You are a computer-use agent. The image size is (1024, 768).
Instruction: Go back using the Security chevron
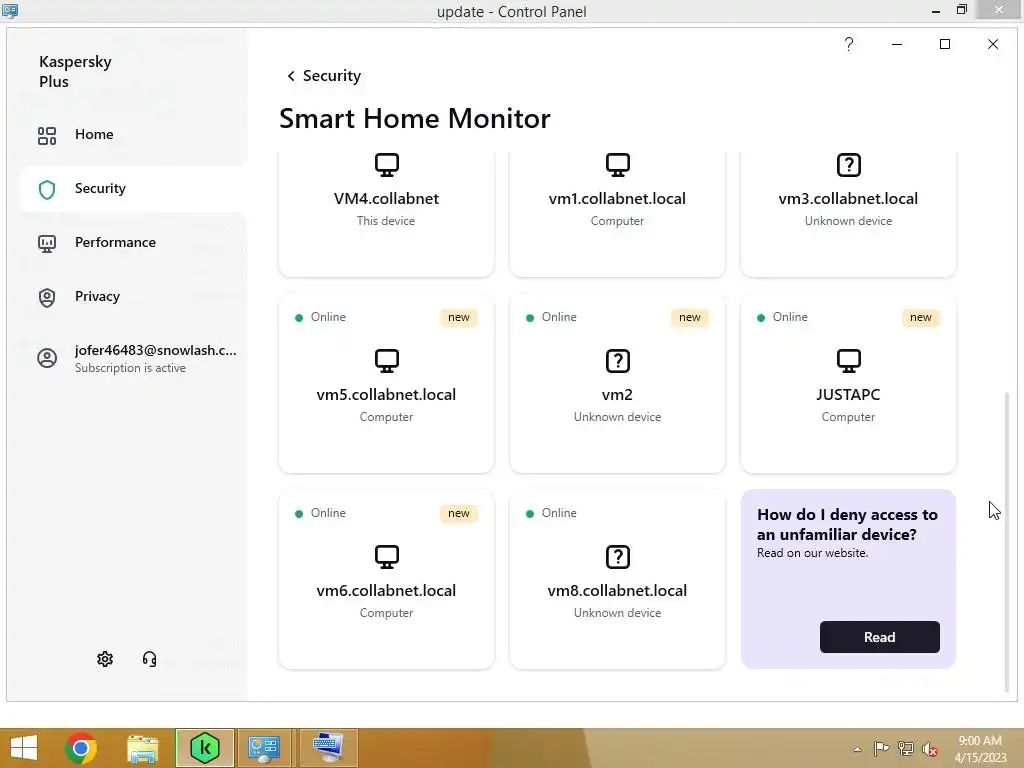(291, 76)
